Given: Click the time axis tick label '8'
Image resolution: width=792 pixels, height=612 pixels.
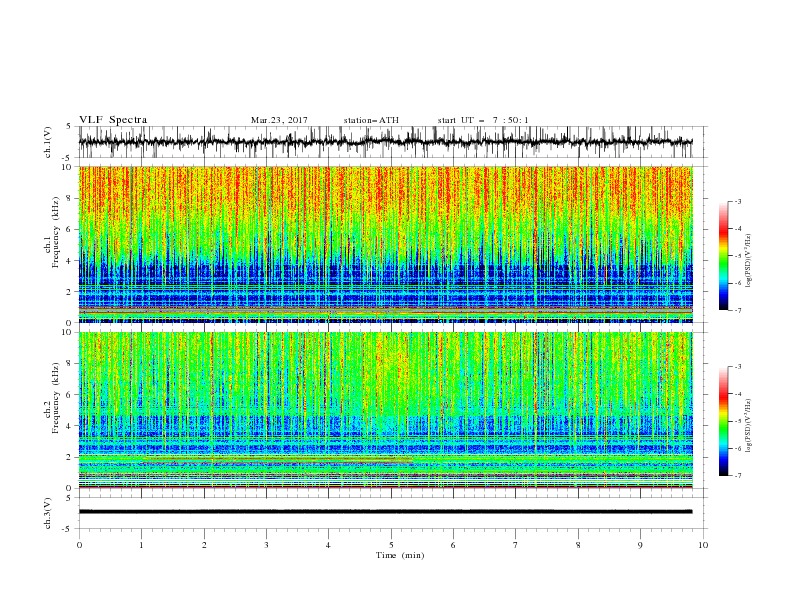Looking at the screenshot, I should pyautogui.click(x=578, y=545).
